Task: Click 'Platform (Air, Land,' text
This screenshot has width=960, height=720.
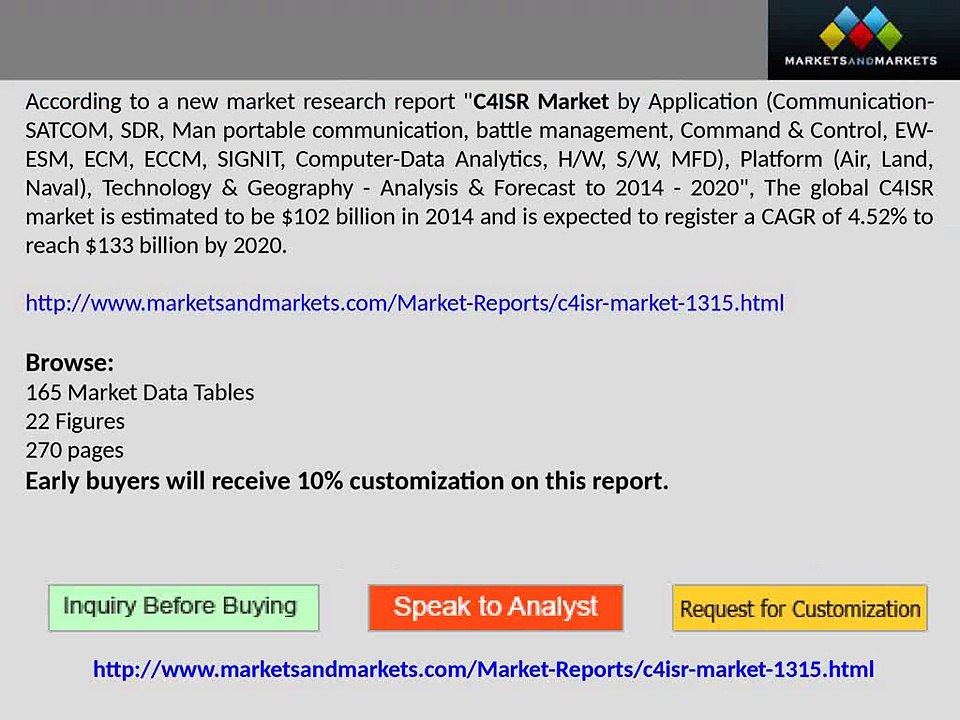Action: pos(836,159)
